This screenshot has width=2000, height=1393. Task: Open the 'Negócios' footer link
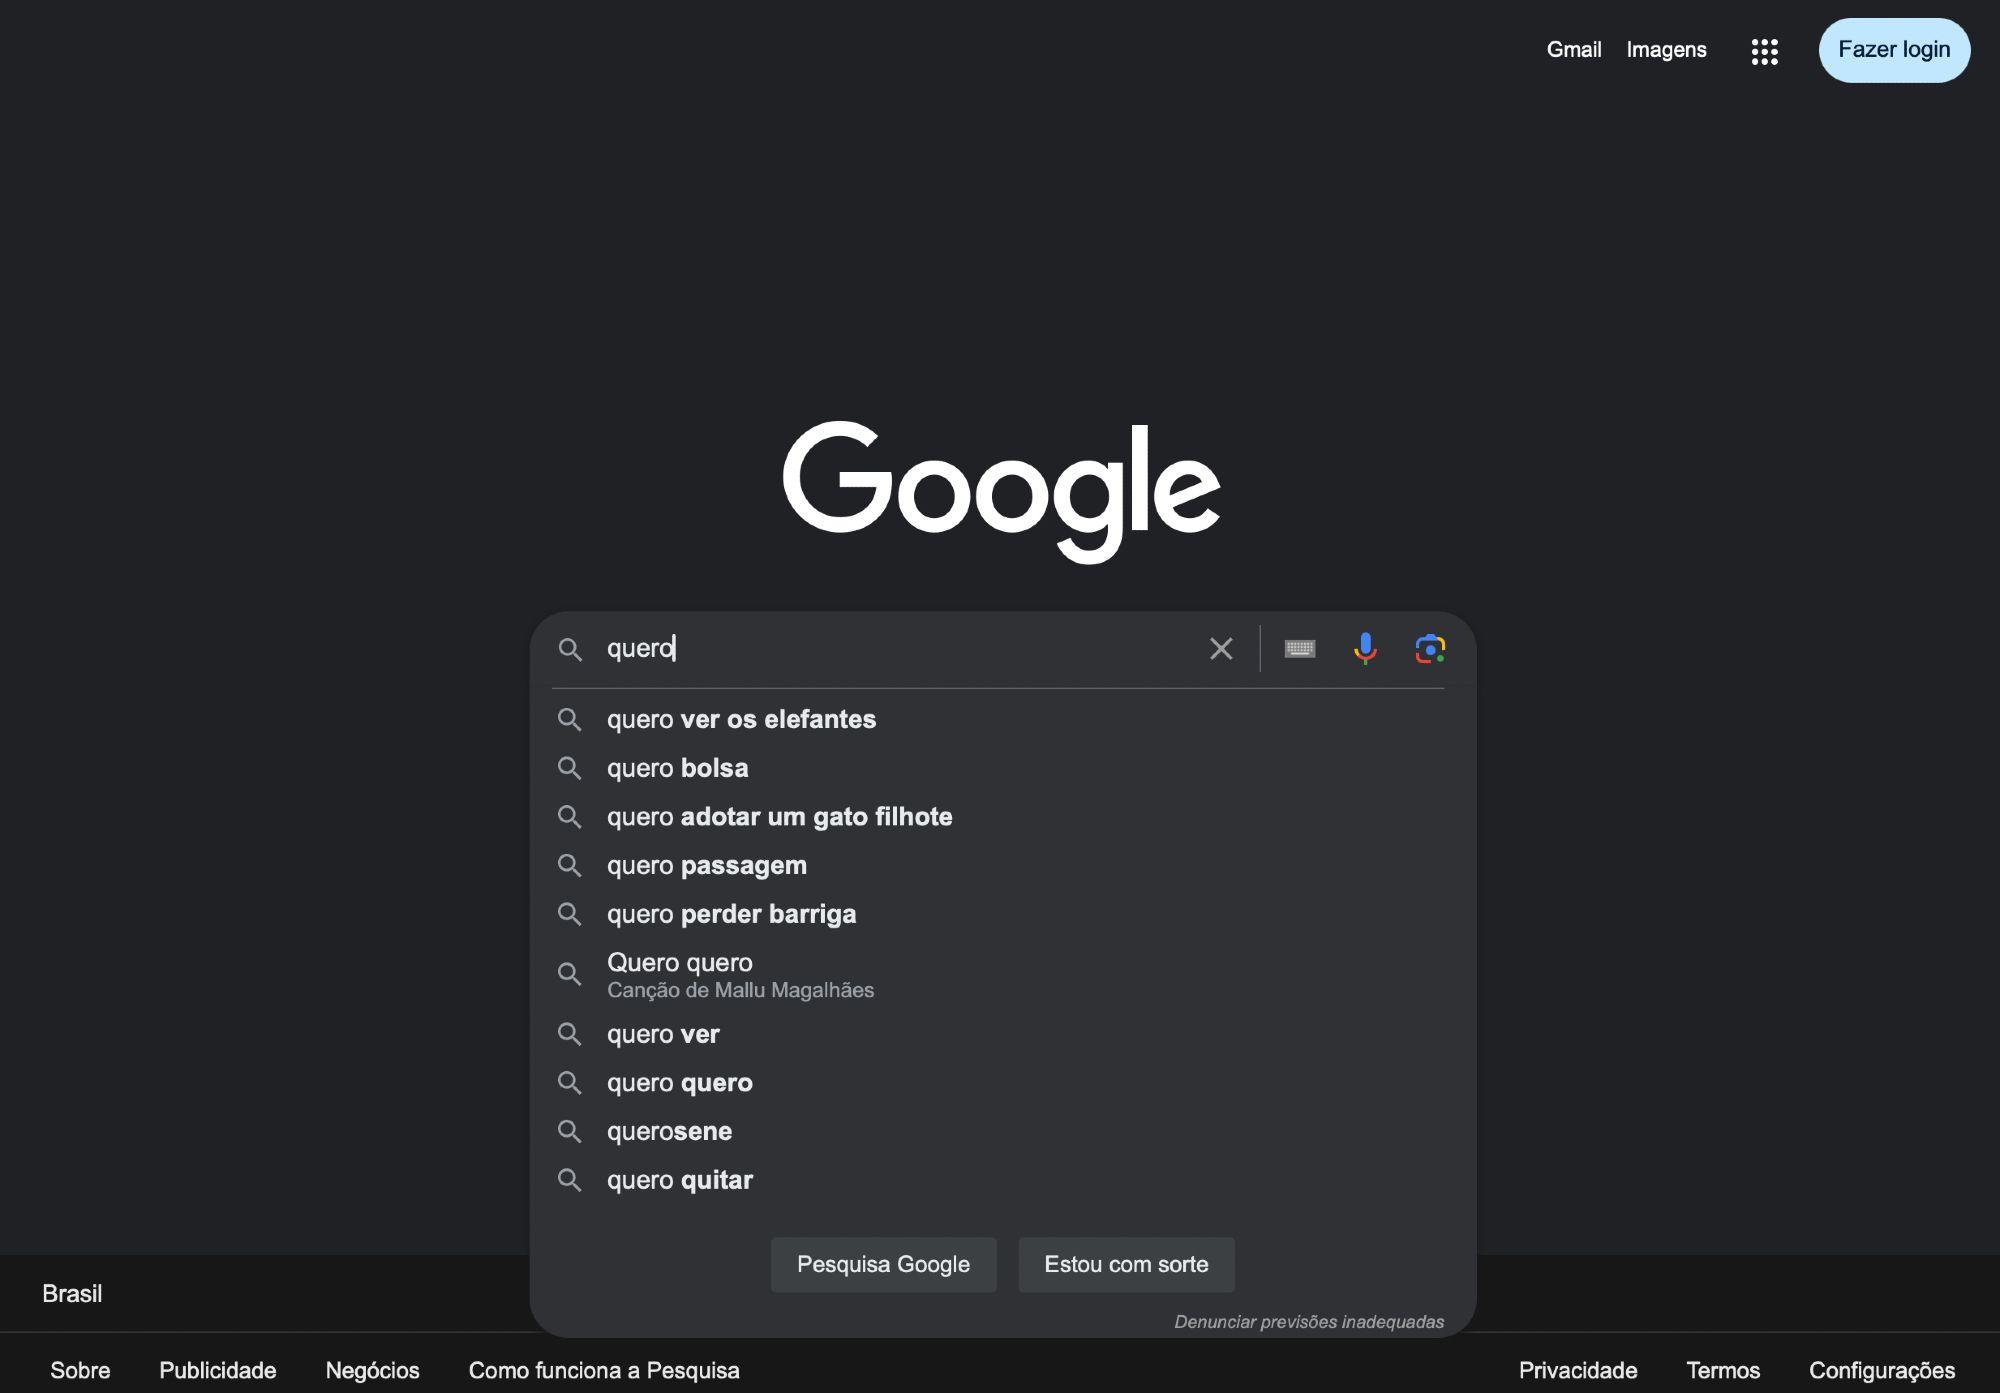point(372,1371)
